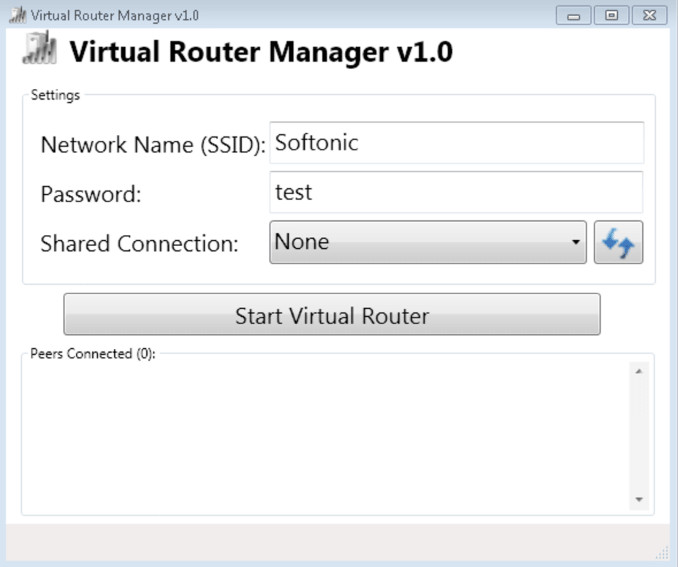
Task: Click the peers list scroll up arrow
Action: 639,372
